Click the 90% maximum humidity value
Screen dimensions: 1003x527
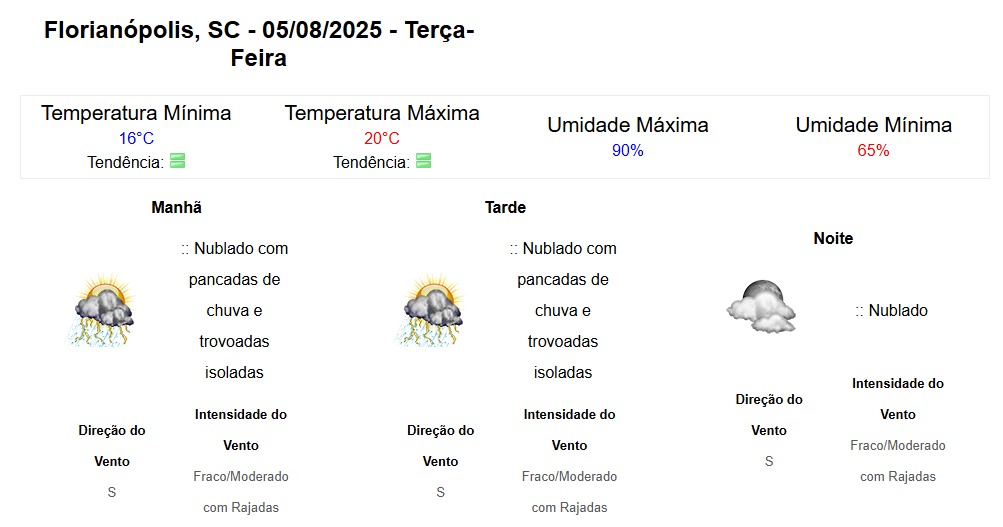628,150
